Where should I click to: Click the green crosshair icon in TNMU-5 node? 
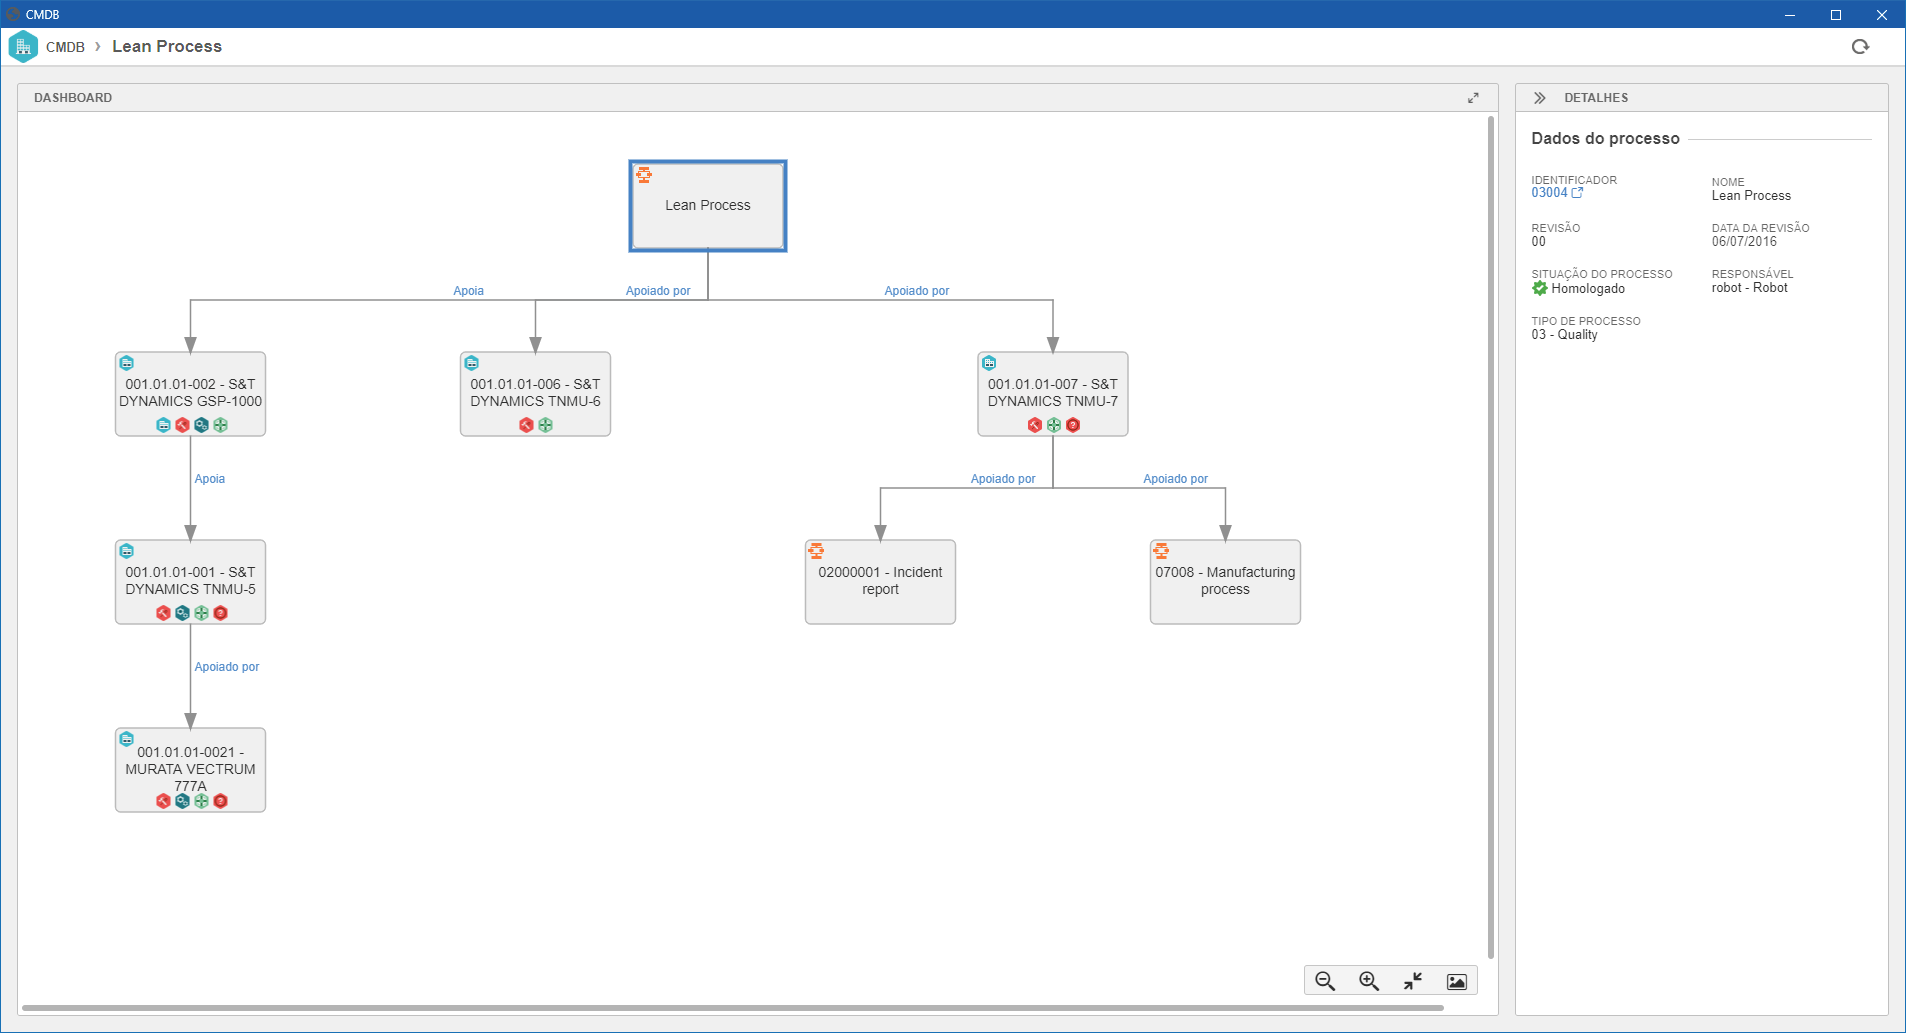(x=201, y=613)
